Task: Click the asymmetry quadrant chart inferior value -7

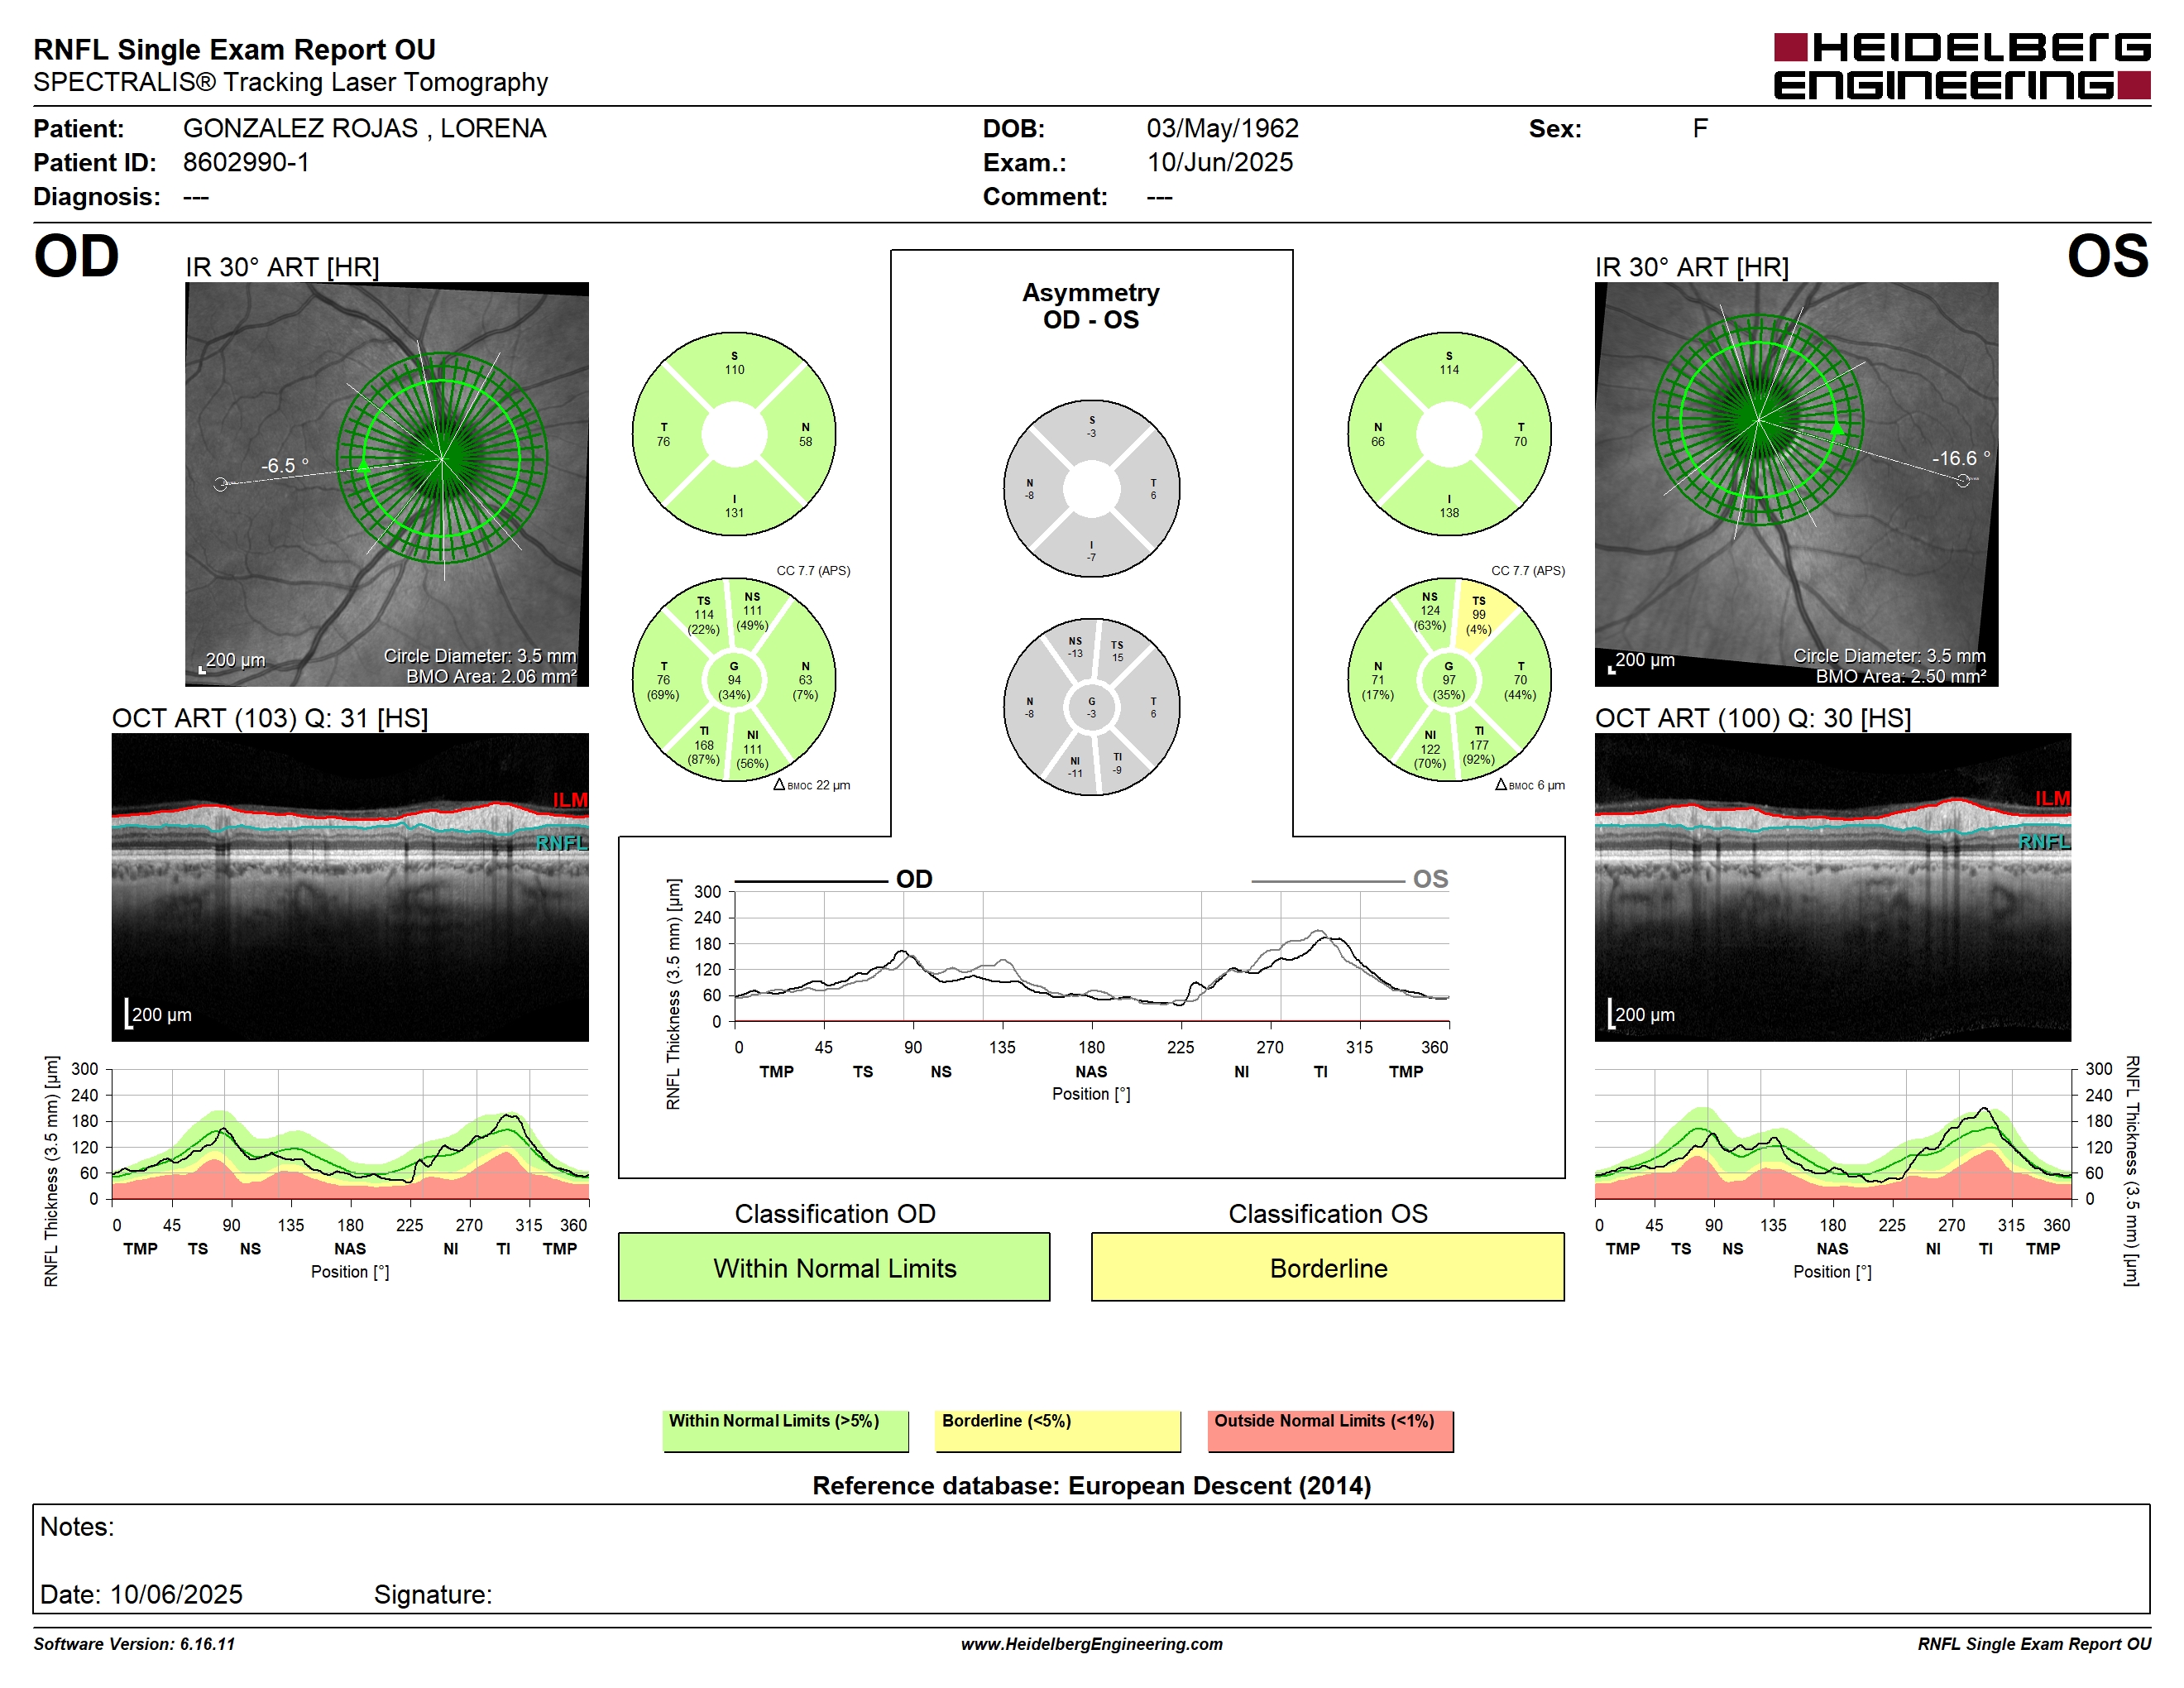Action: click(x=1091, y=557)
